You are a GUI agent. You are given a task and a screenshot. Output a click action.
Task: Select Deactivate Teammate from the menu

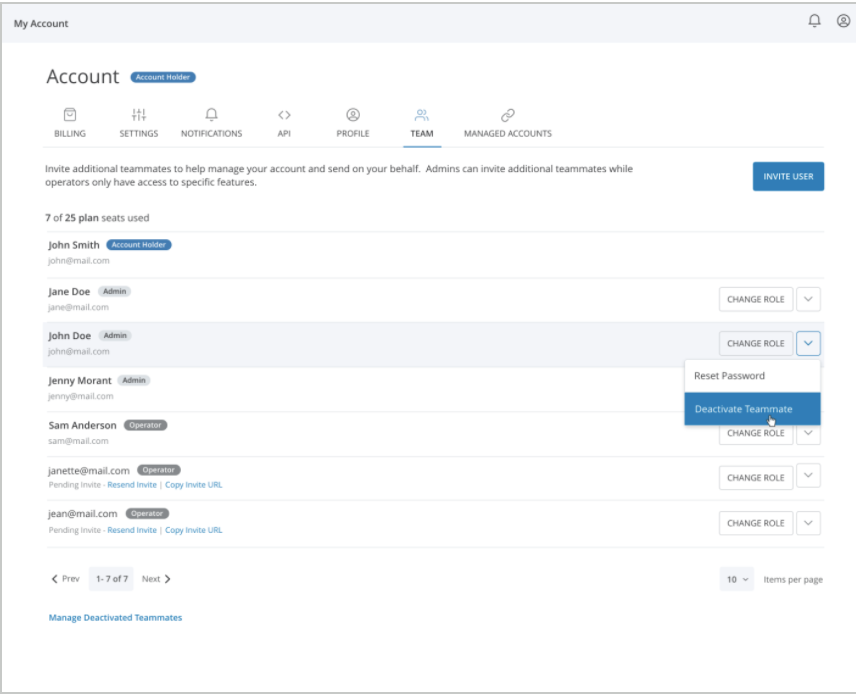coord(745,409)
